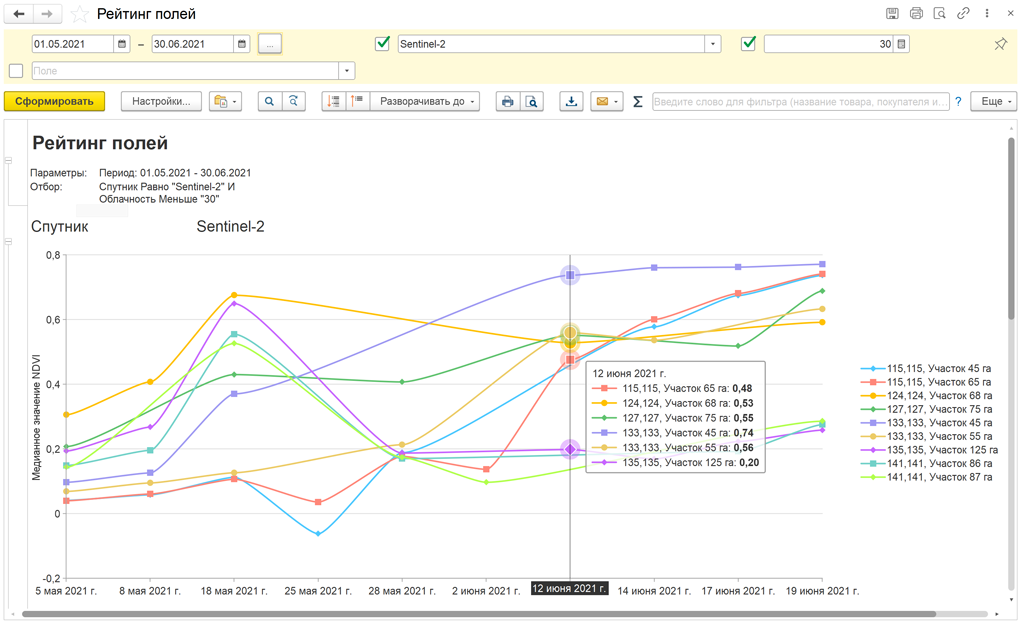Screen dimensions: 1024x627
Task: Click the find magnifier icon
Action: [x=269, y=101]
